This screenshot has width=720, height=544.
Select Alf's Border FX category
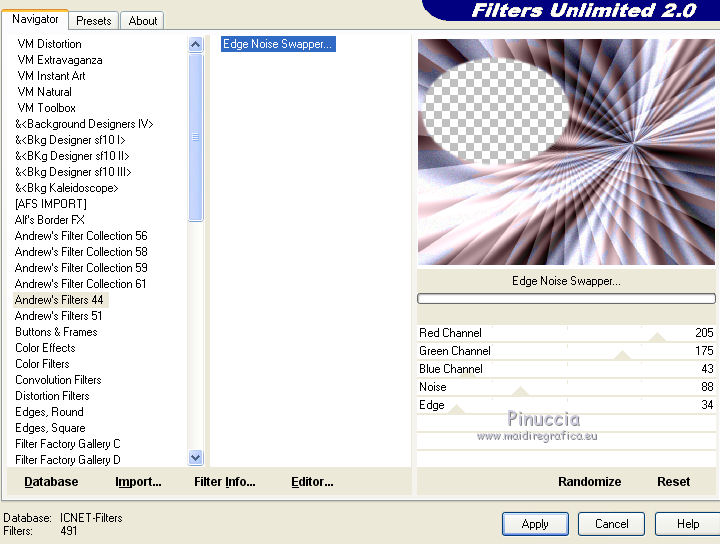click(x=50, y=220)
